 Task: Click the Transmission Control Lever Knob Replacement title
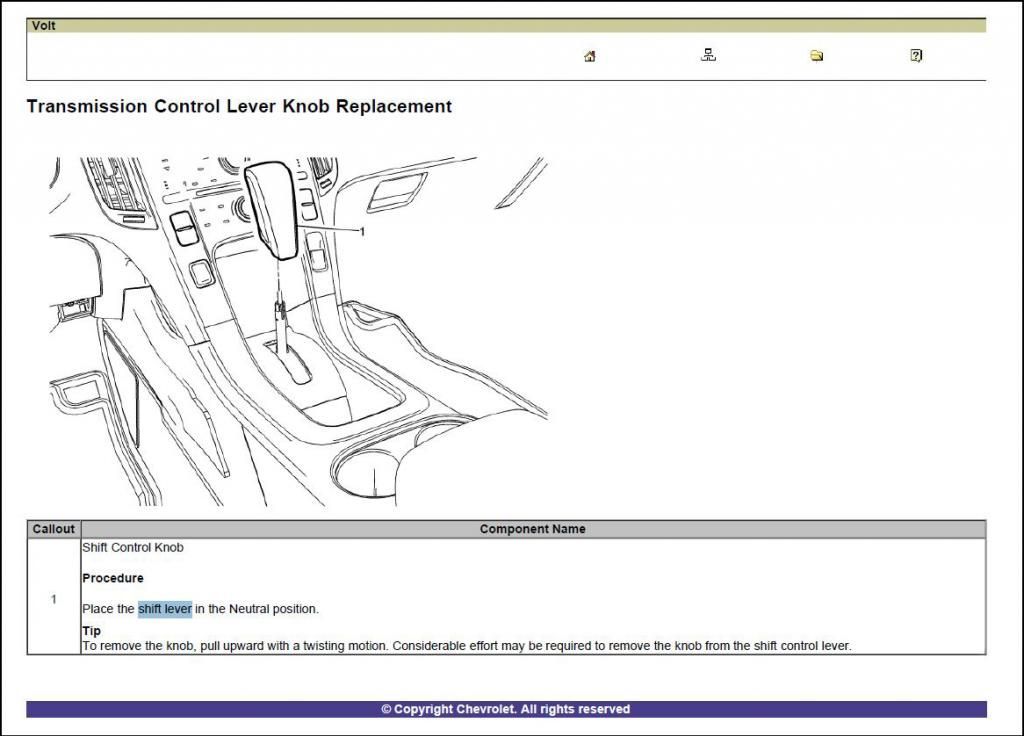[239, 106]
